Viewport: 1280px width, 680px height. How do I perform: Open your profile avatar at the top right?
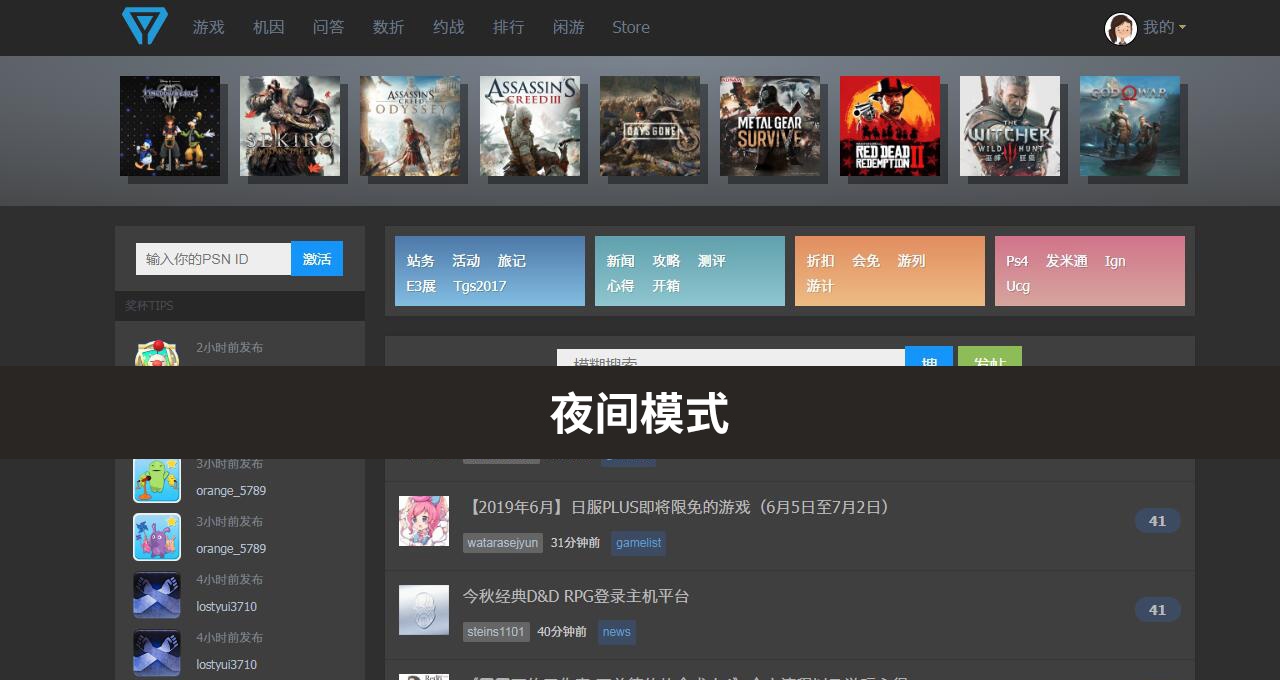point(1121,27)
